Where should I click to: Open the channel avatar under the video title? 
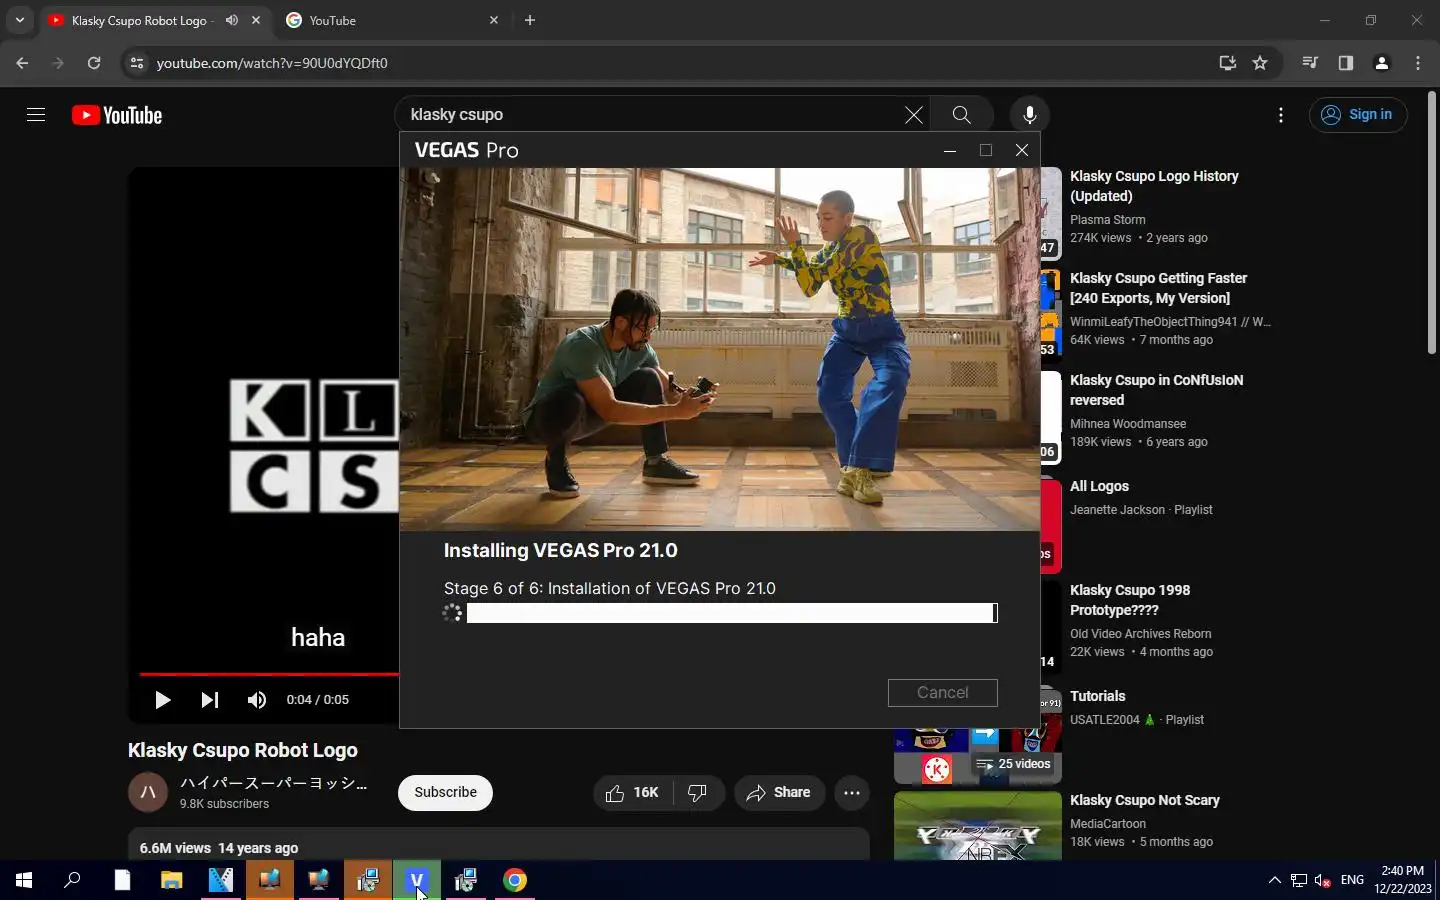click(x=147, y=792)
